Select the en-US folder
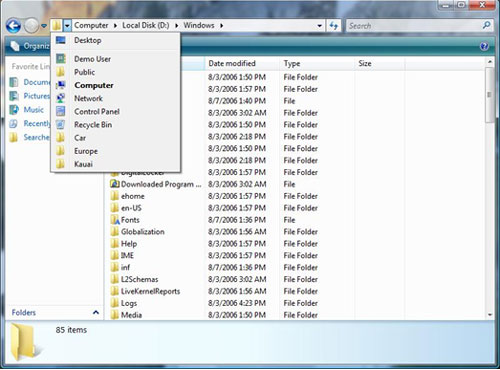 click(126, 208)
